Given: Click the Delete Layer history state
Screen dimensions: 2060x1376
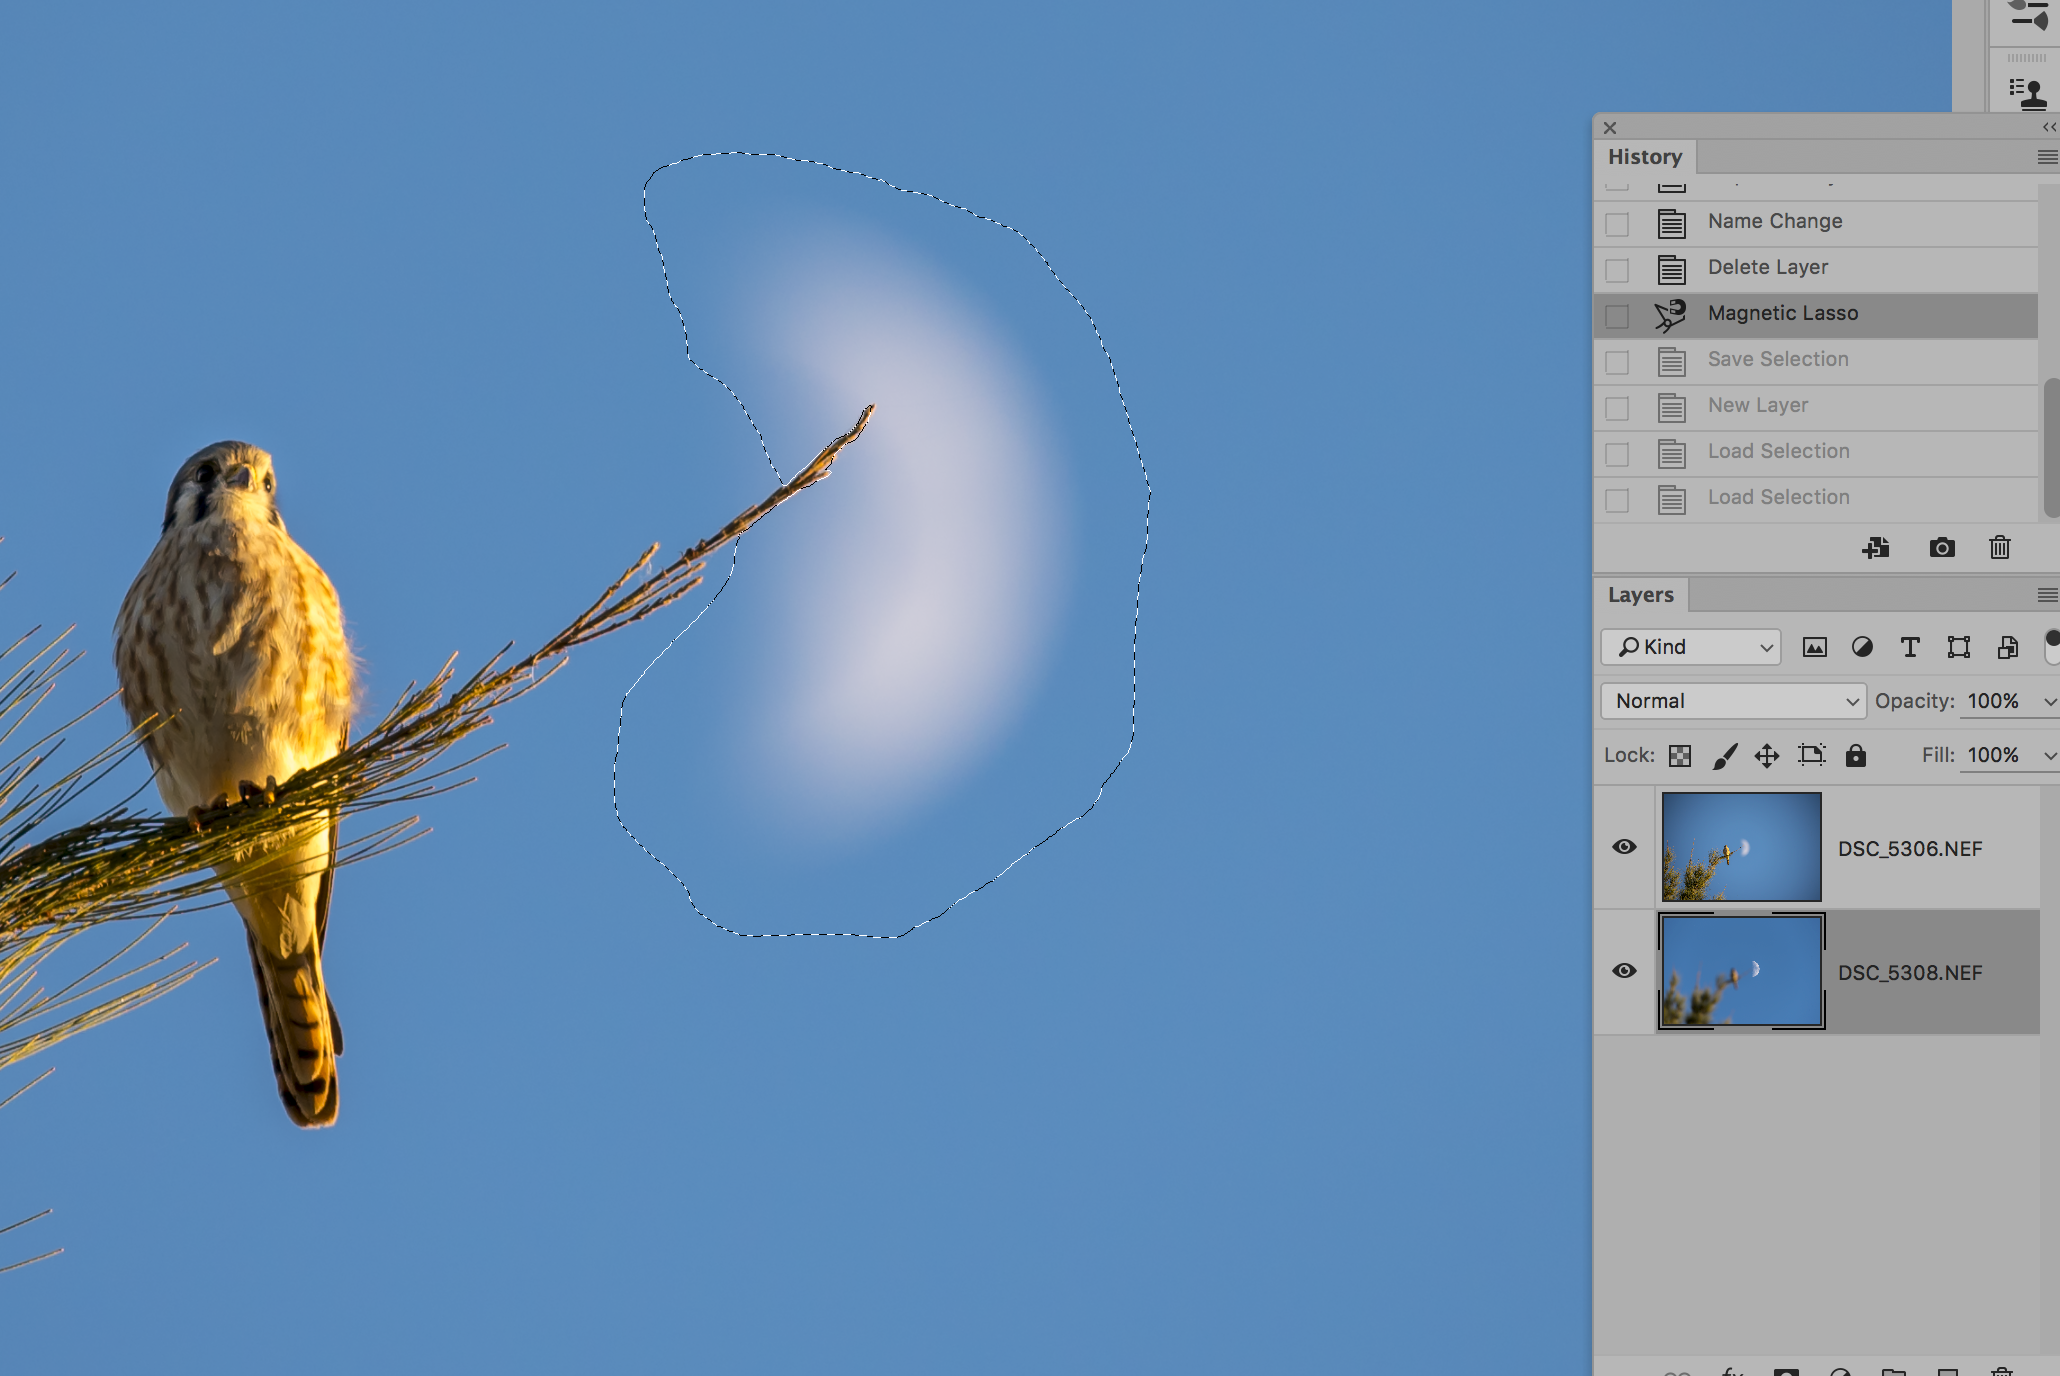Looking at the screenshot, I should [x=1767, y=267].
